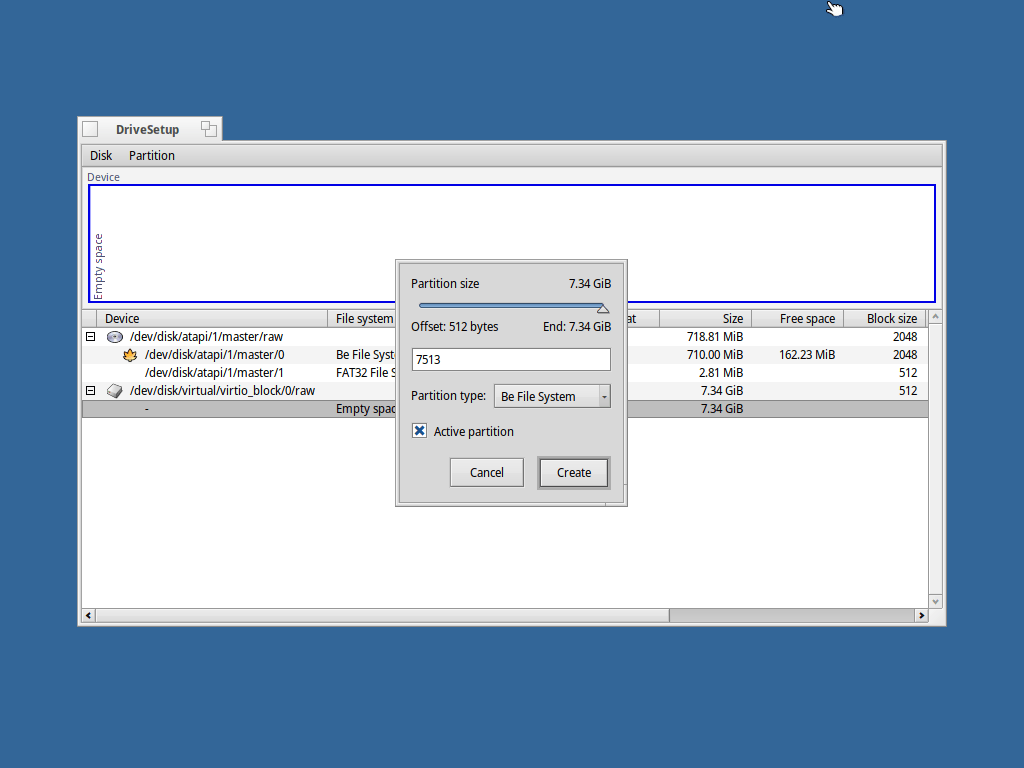Viewport: 1024px width, 768px height.
Task: Click the 2.81 MiB size value
Action: click(720, 373)
